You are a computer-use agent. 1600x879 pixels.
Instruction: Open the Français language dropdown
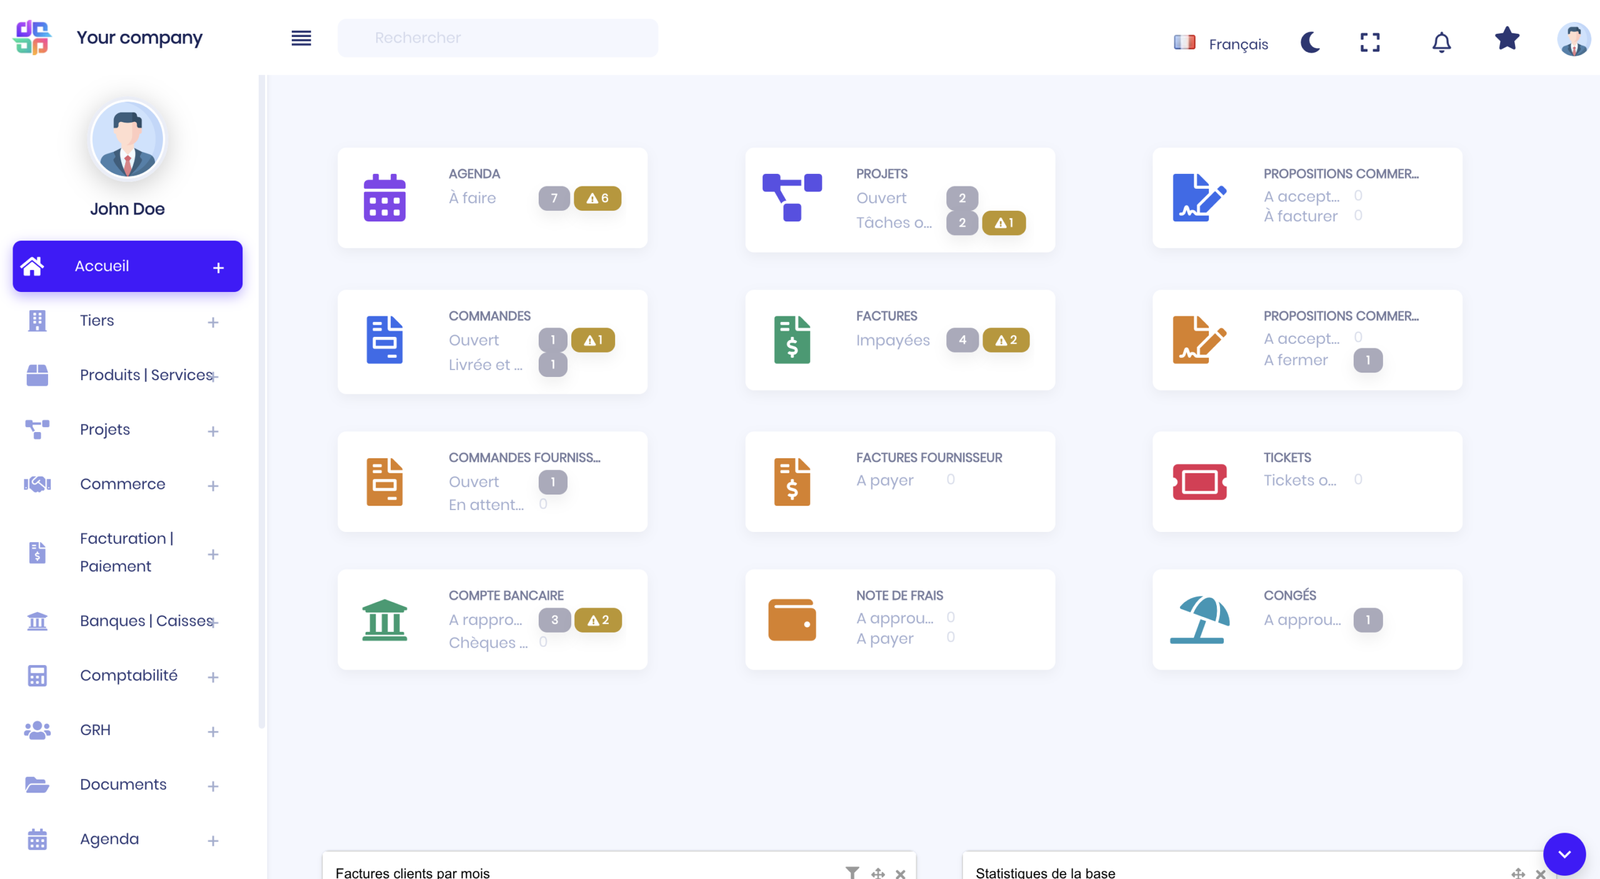[1221, 43]
